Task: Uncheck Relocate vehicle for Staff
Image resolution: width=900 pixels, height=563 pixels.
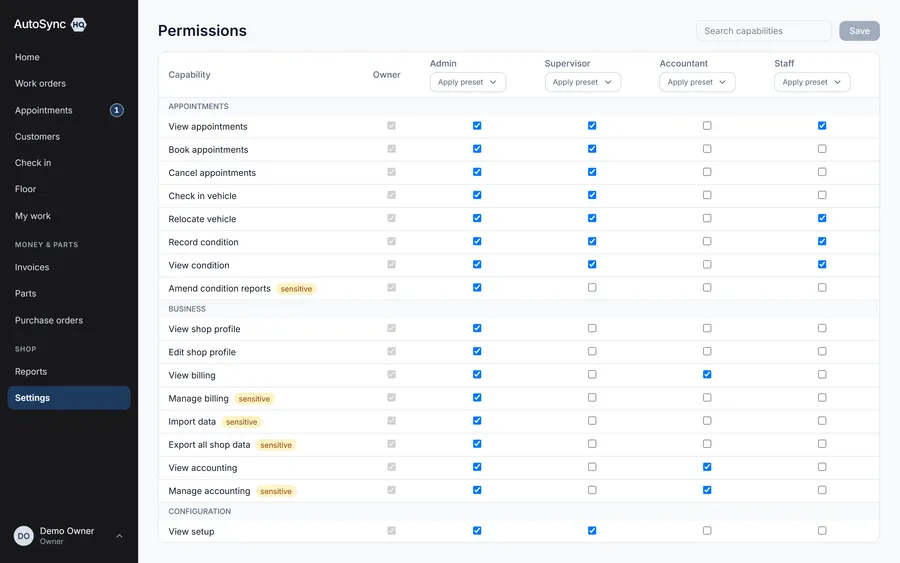Action: 822,218
